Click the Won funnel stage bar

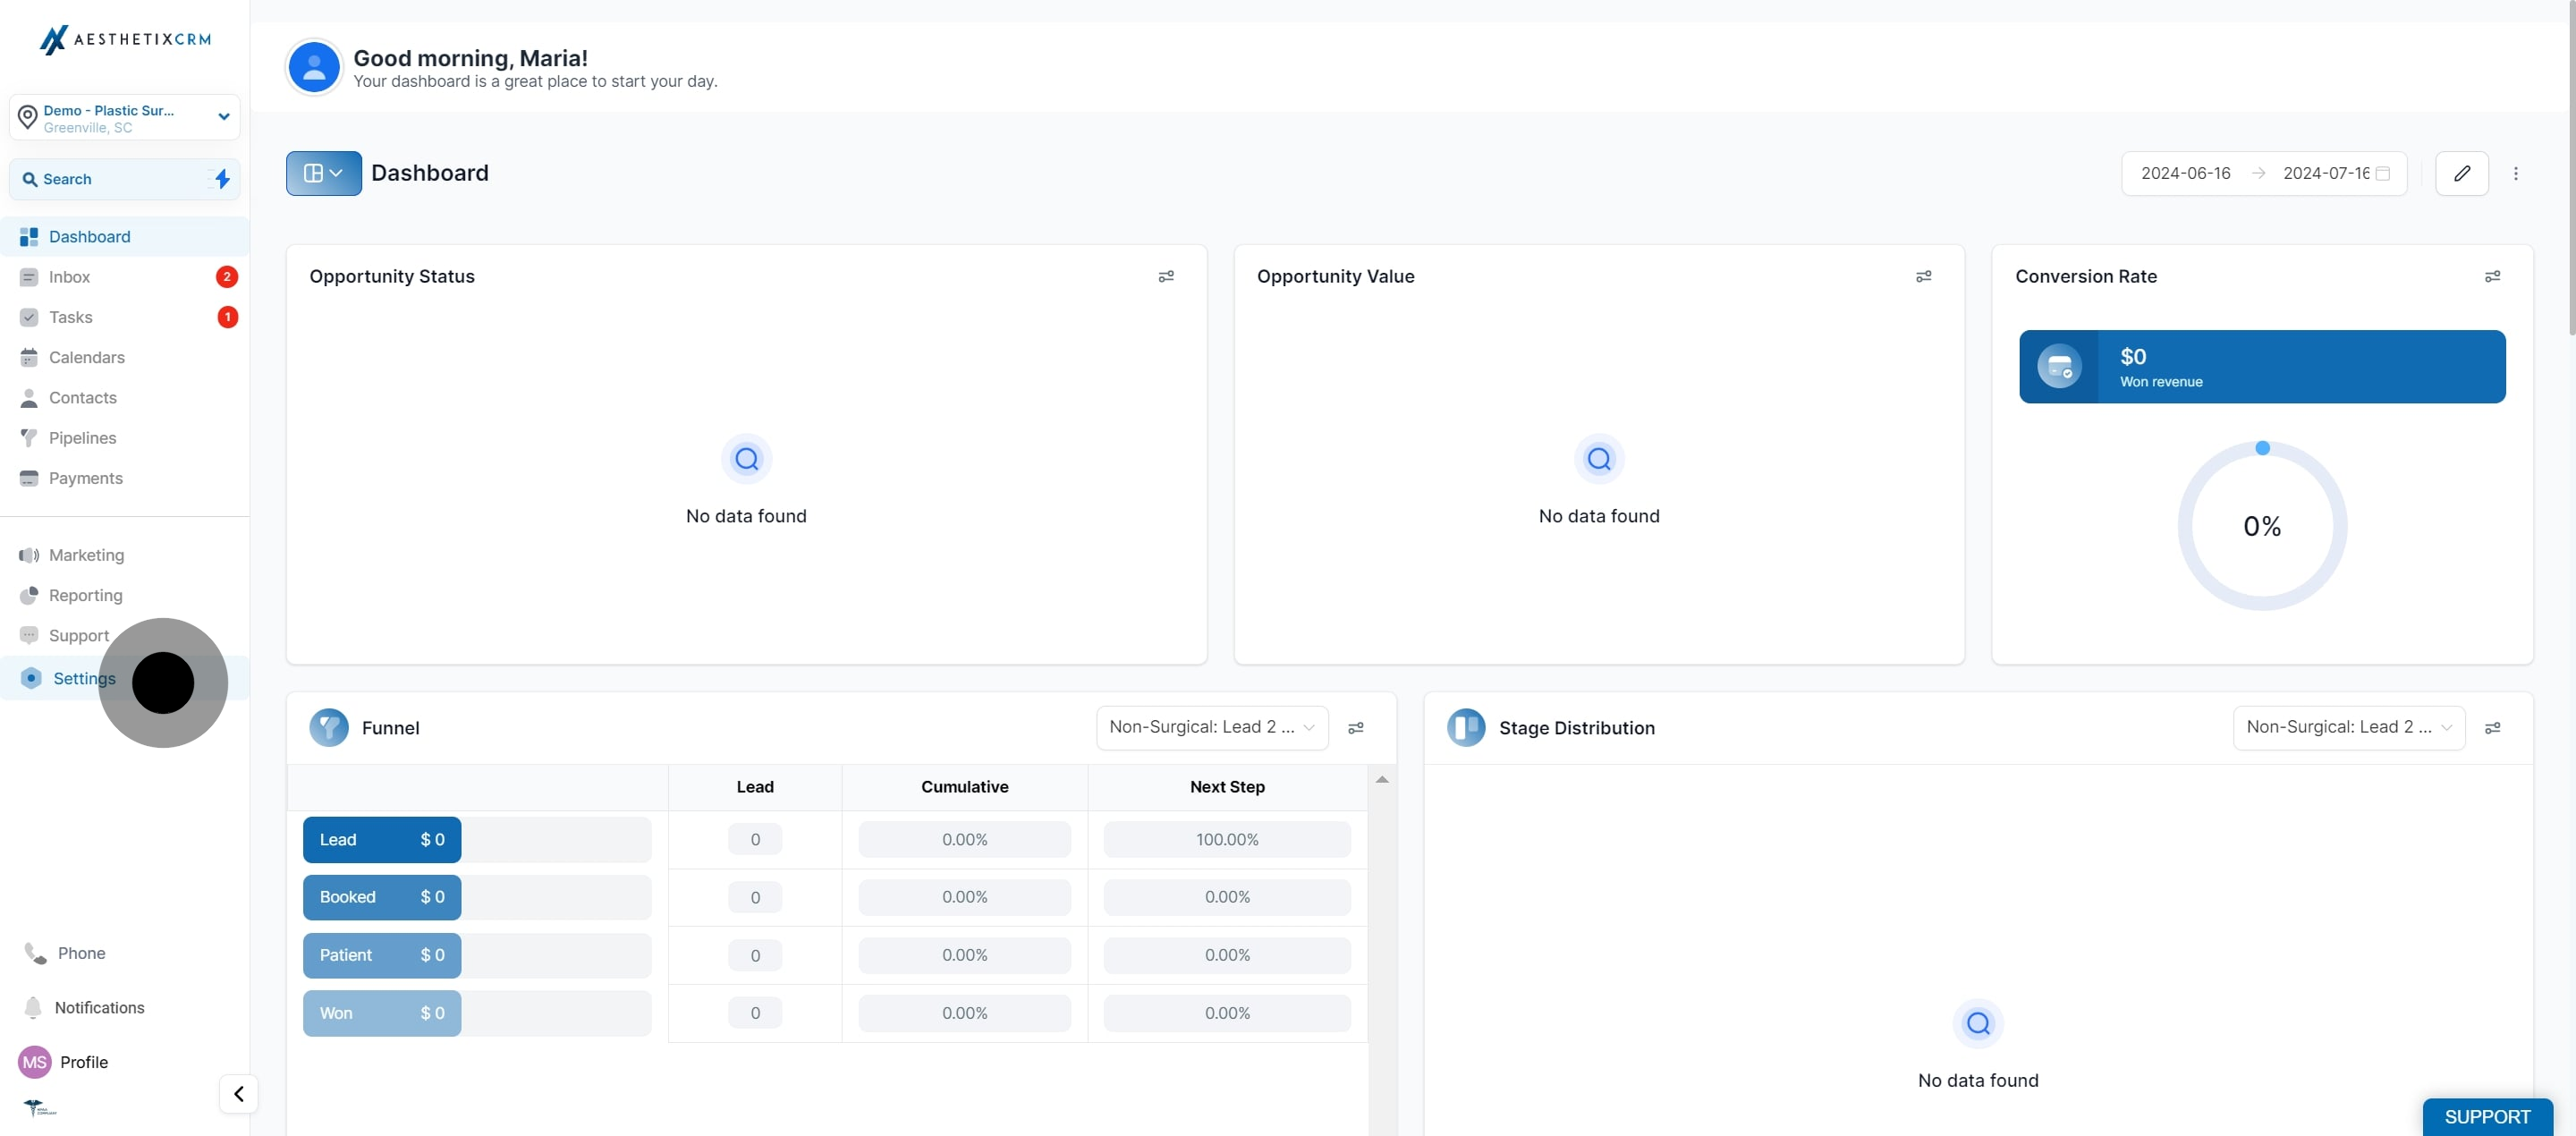(382, 1013)
